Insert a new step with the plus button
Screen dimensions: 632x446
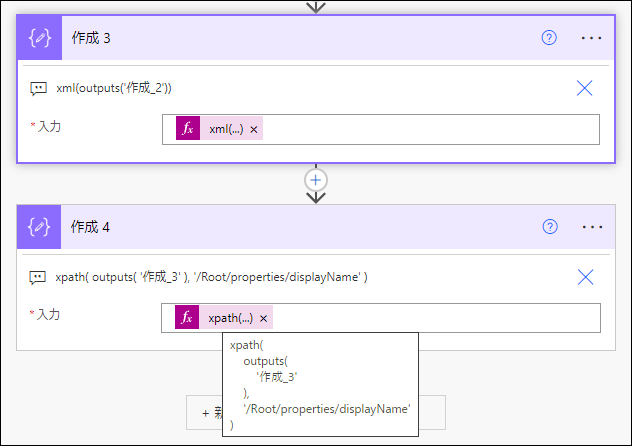click(316, 180)
